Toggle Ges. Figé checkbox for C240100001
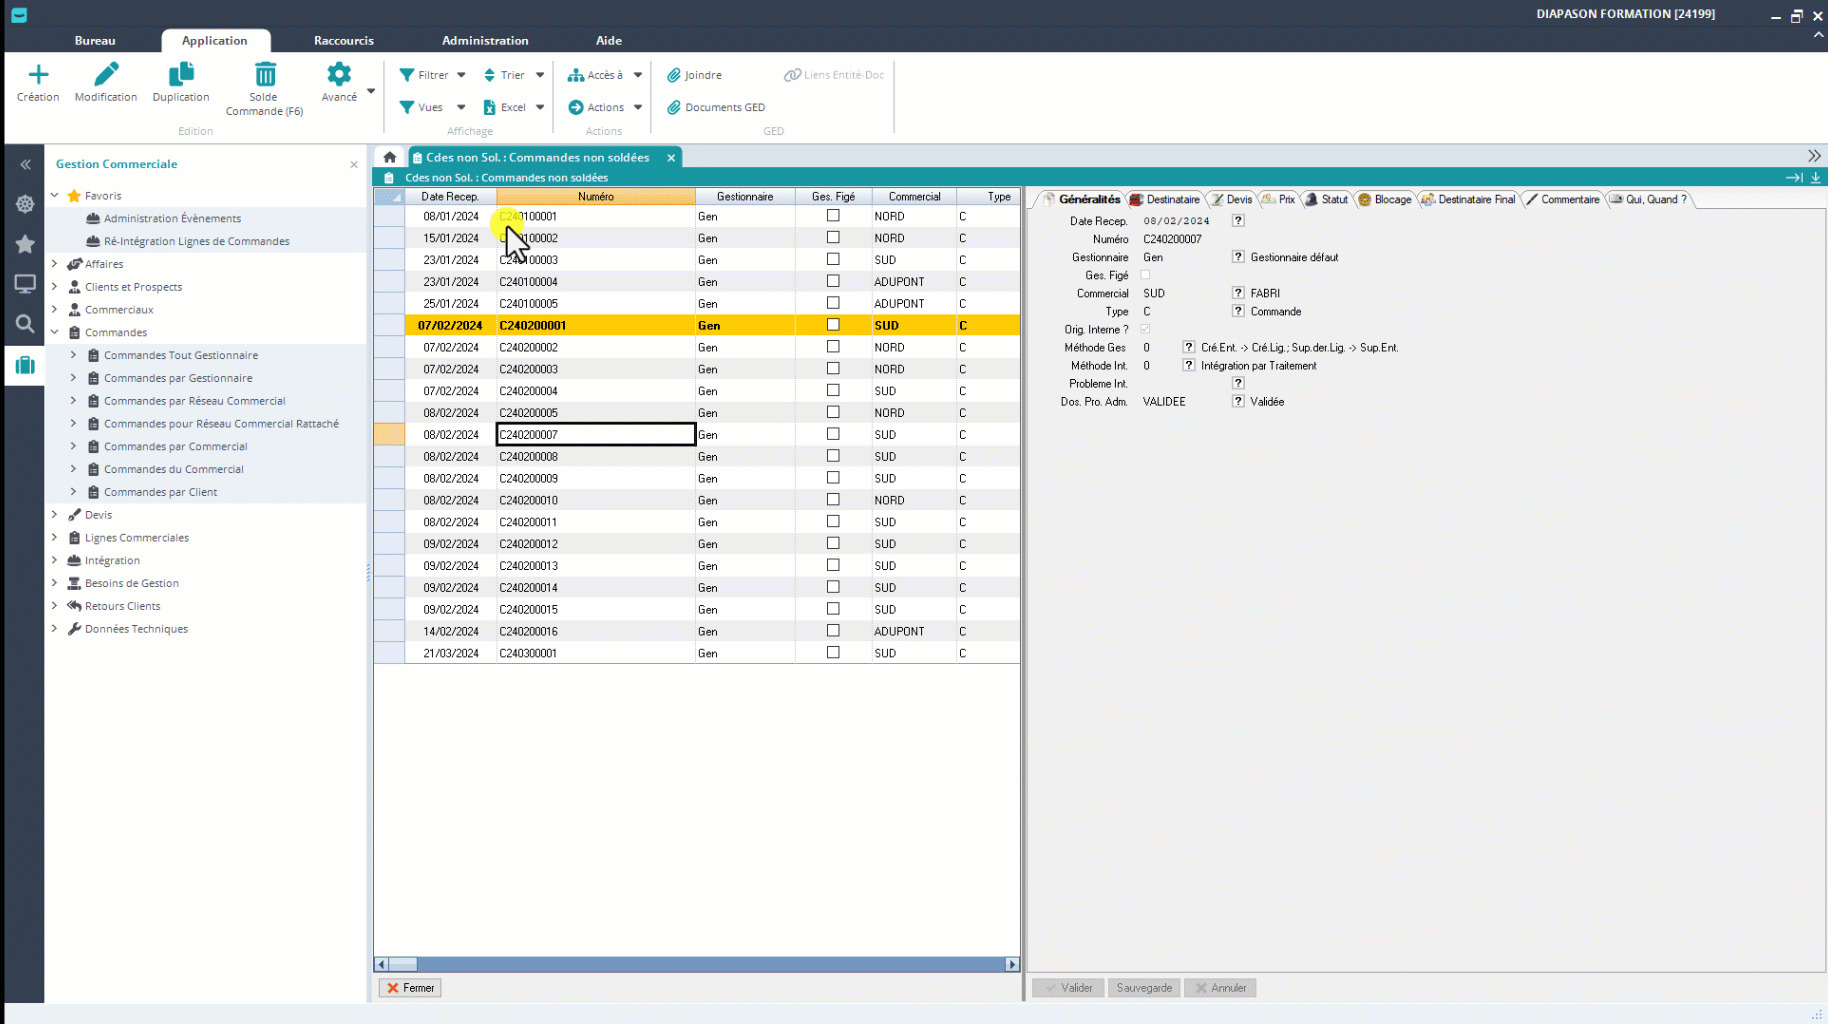This screenshot has width=1828, height=1024. pos(833,216)
